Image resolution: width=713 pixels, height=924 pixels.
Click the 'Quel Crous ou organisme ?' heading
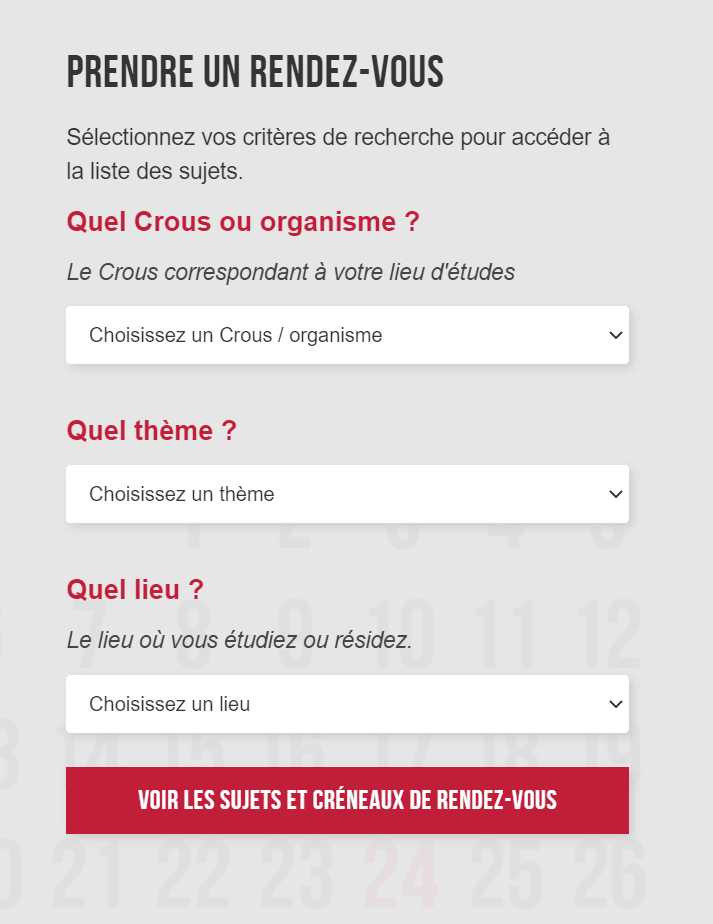[x=243, y=222]
